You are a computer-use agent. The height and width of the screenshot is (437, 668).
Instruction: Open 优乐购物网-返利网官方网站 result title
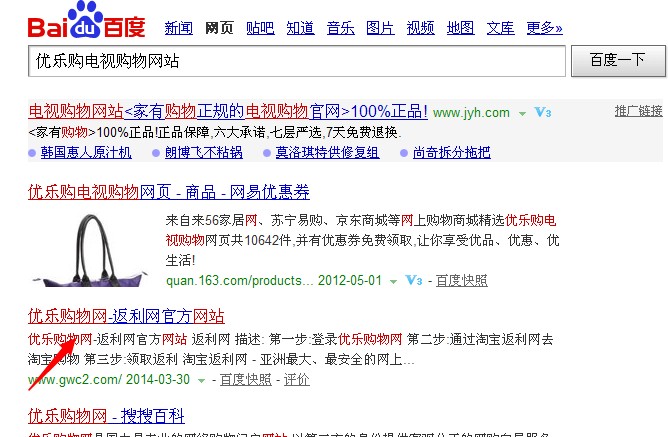coord(126,316)
